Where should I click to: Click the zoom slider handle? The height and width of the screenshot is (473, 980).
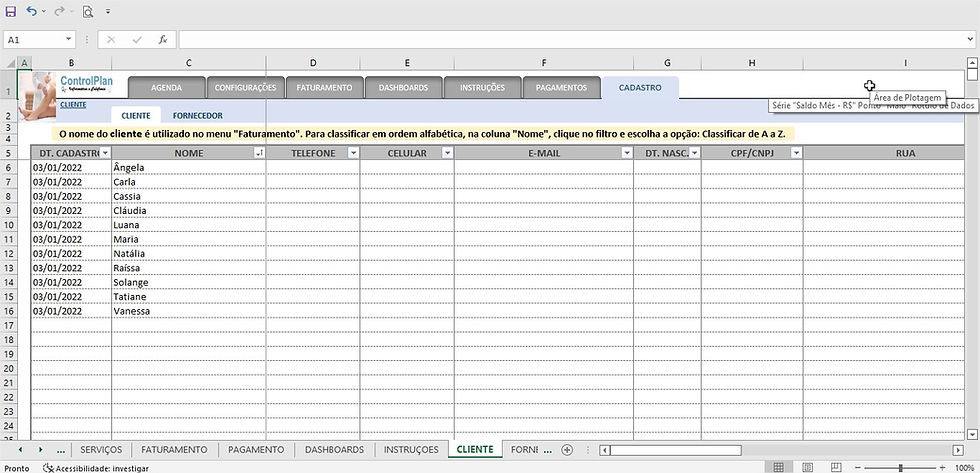901,467
